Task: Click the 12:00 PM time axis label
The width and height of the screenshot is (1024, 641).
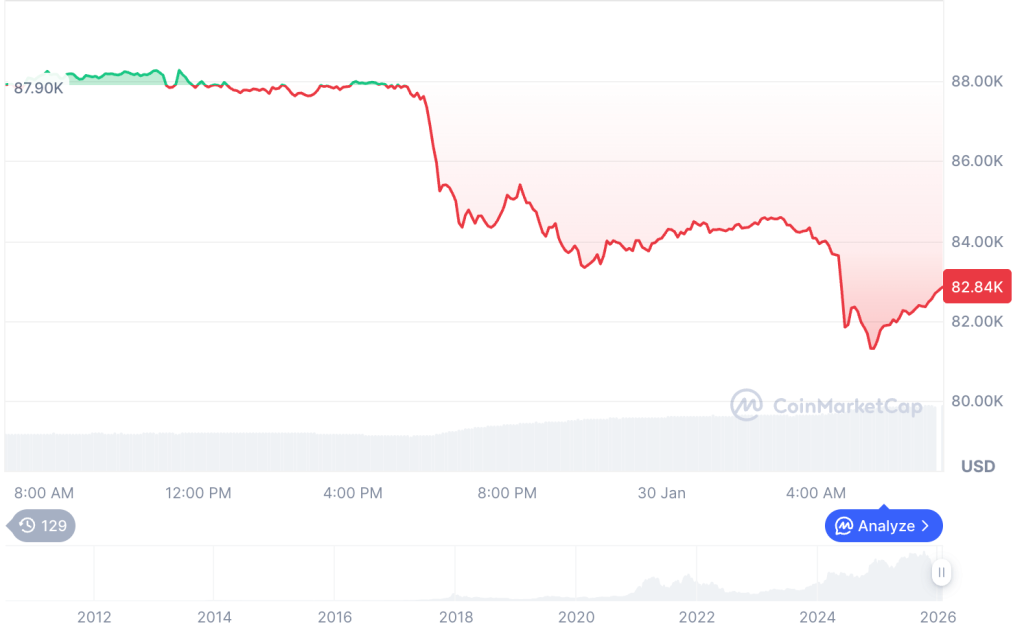Action: pos(196,493)
